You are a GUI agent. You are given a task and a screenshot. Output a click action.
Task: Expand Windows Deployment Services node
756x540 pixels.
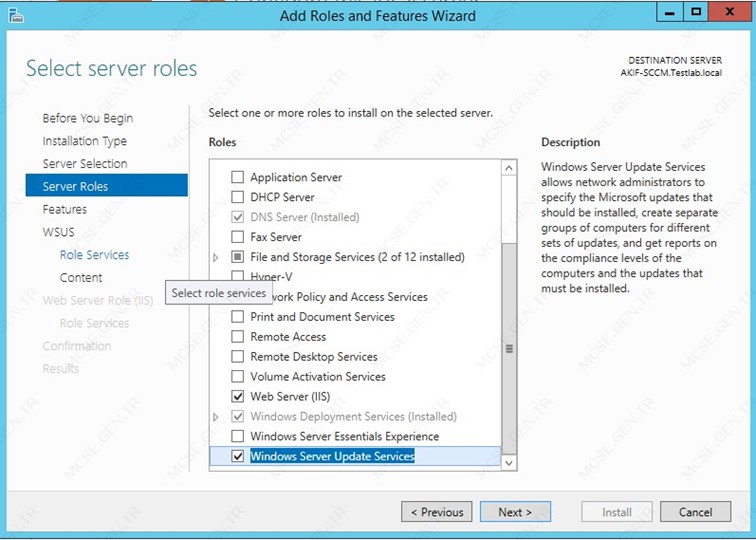(x=216, y=417)
